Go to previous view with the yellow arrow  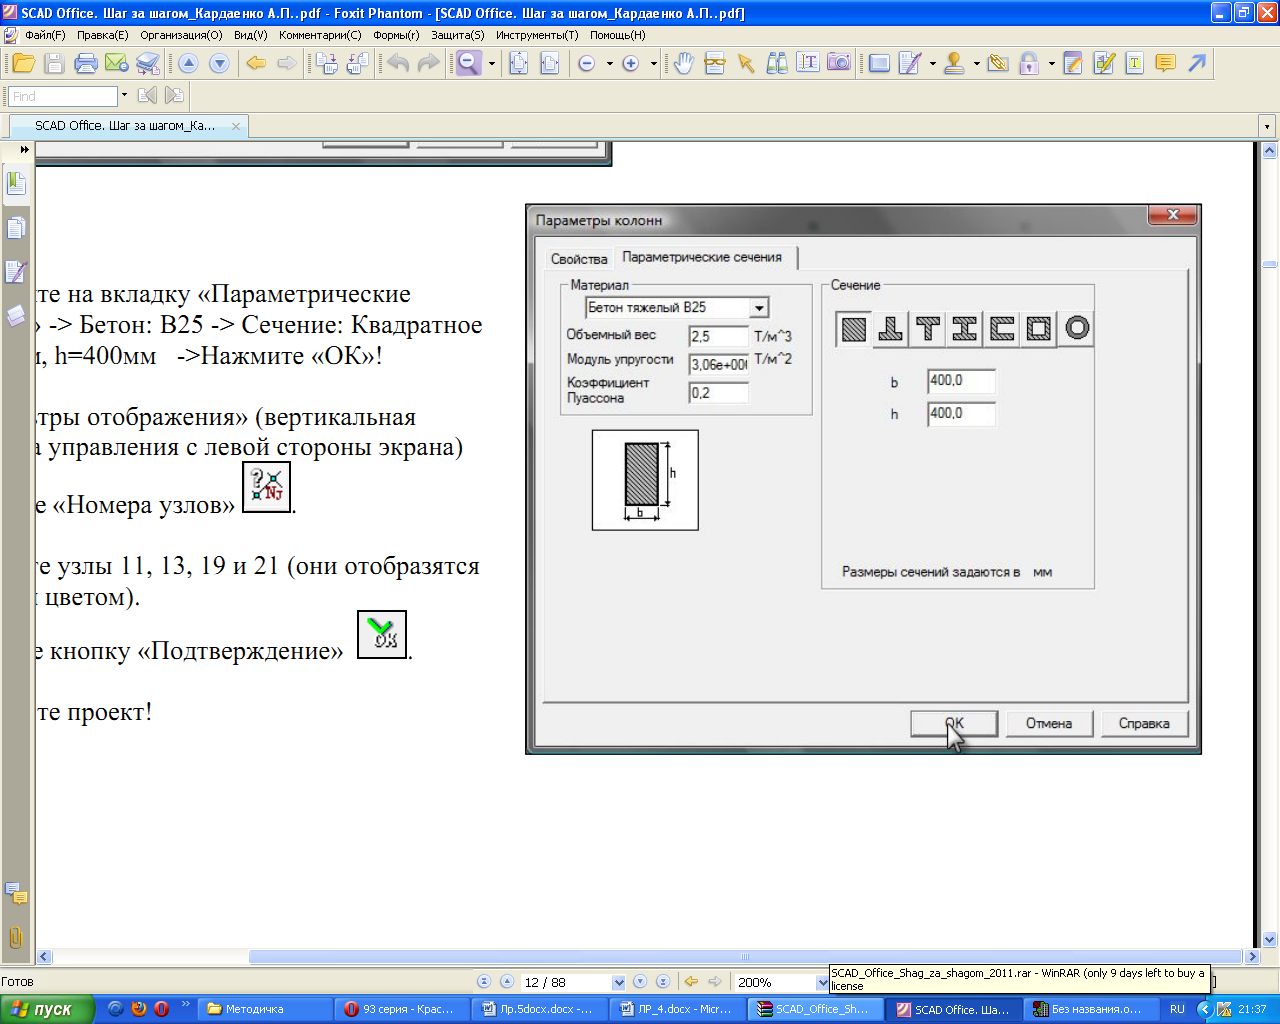[x=256, y=63]
